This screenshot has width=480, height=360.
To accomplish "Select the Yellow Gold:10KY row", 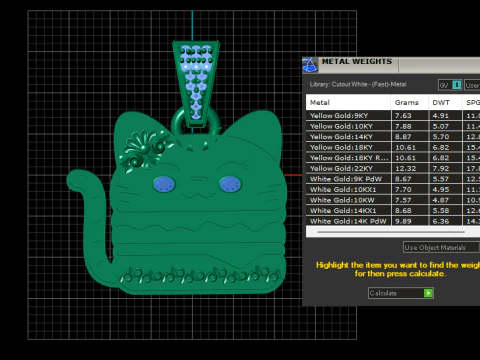I will [393, 126].
